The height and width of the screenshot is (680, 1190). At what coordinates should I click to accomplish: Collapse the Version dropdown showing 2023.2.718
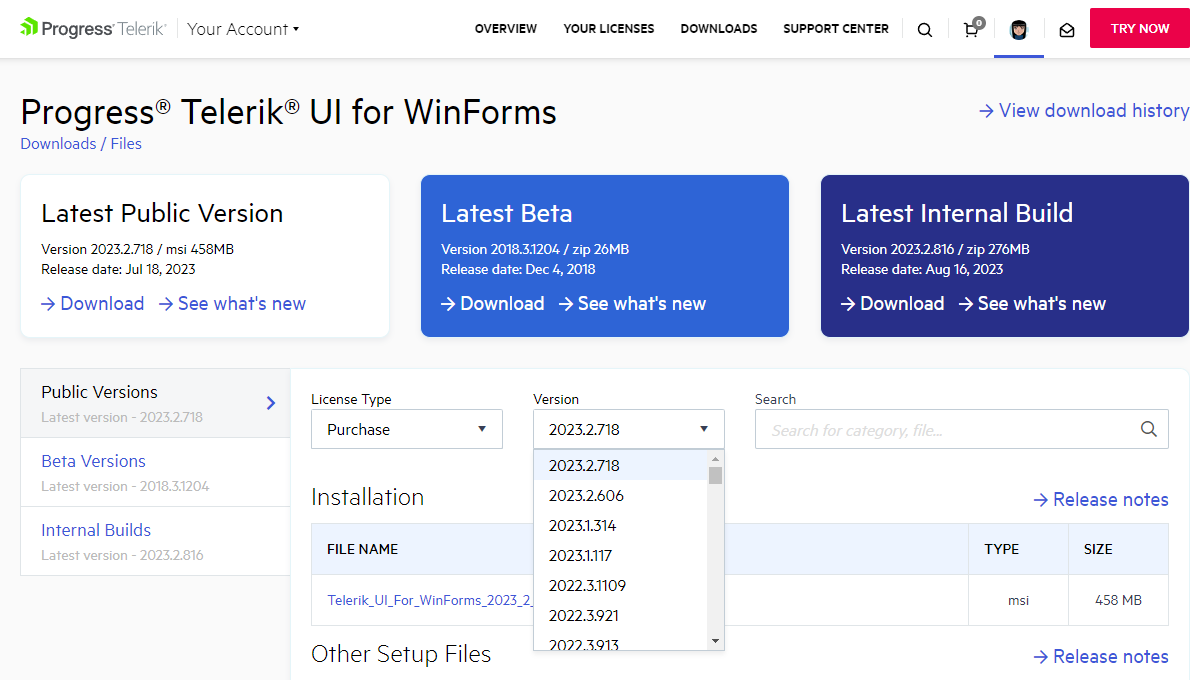coord(628,429)
